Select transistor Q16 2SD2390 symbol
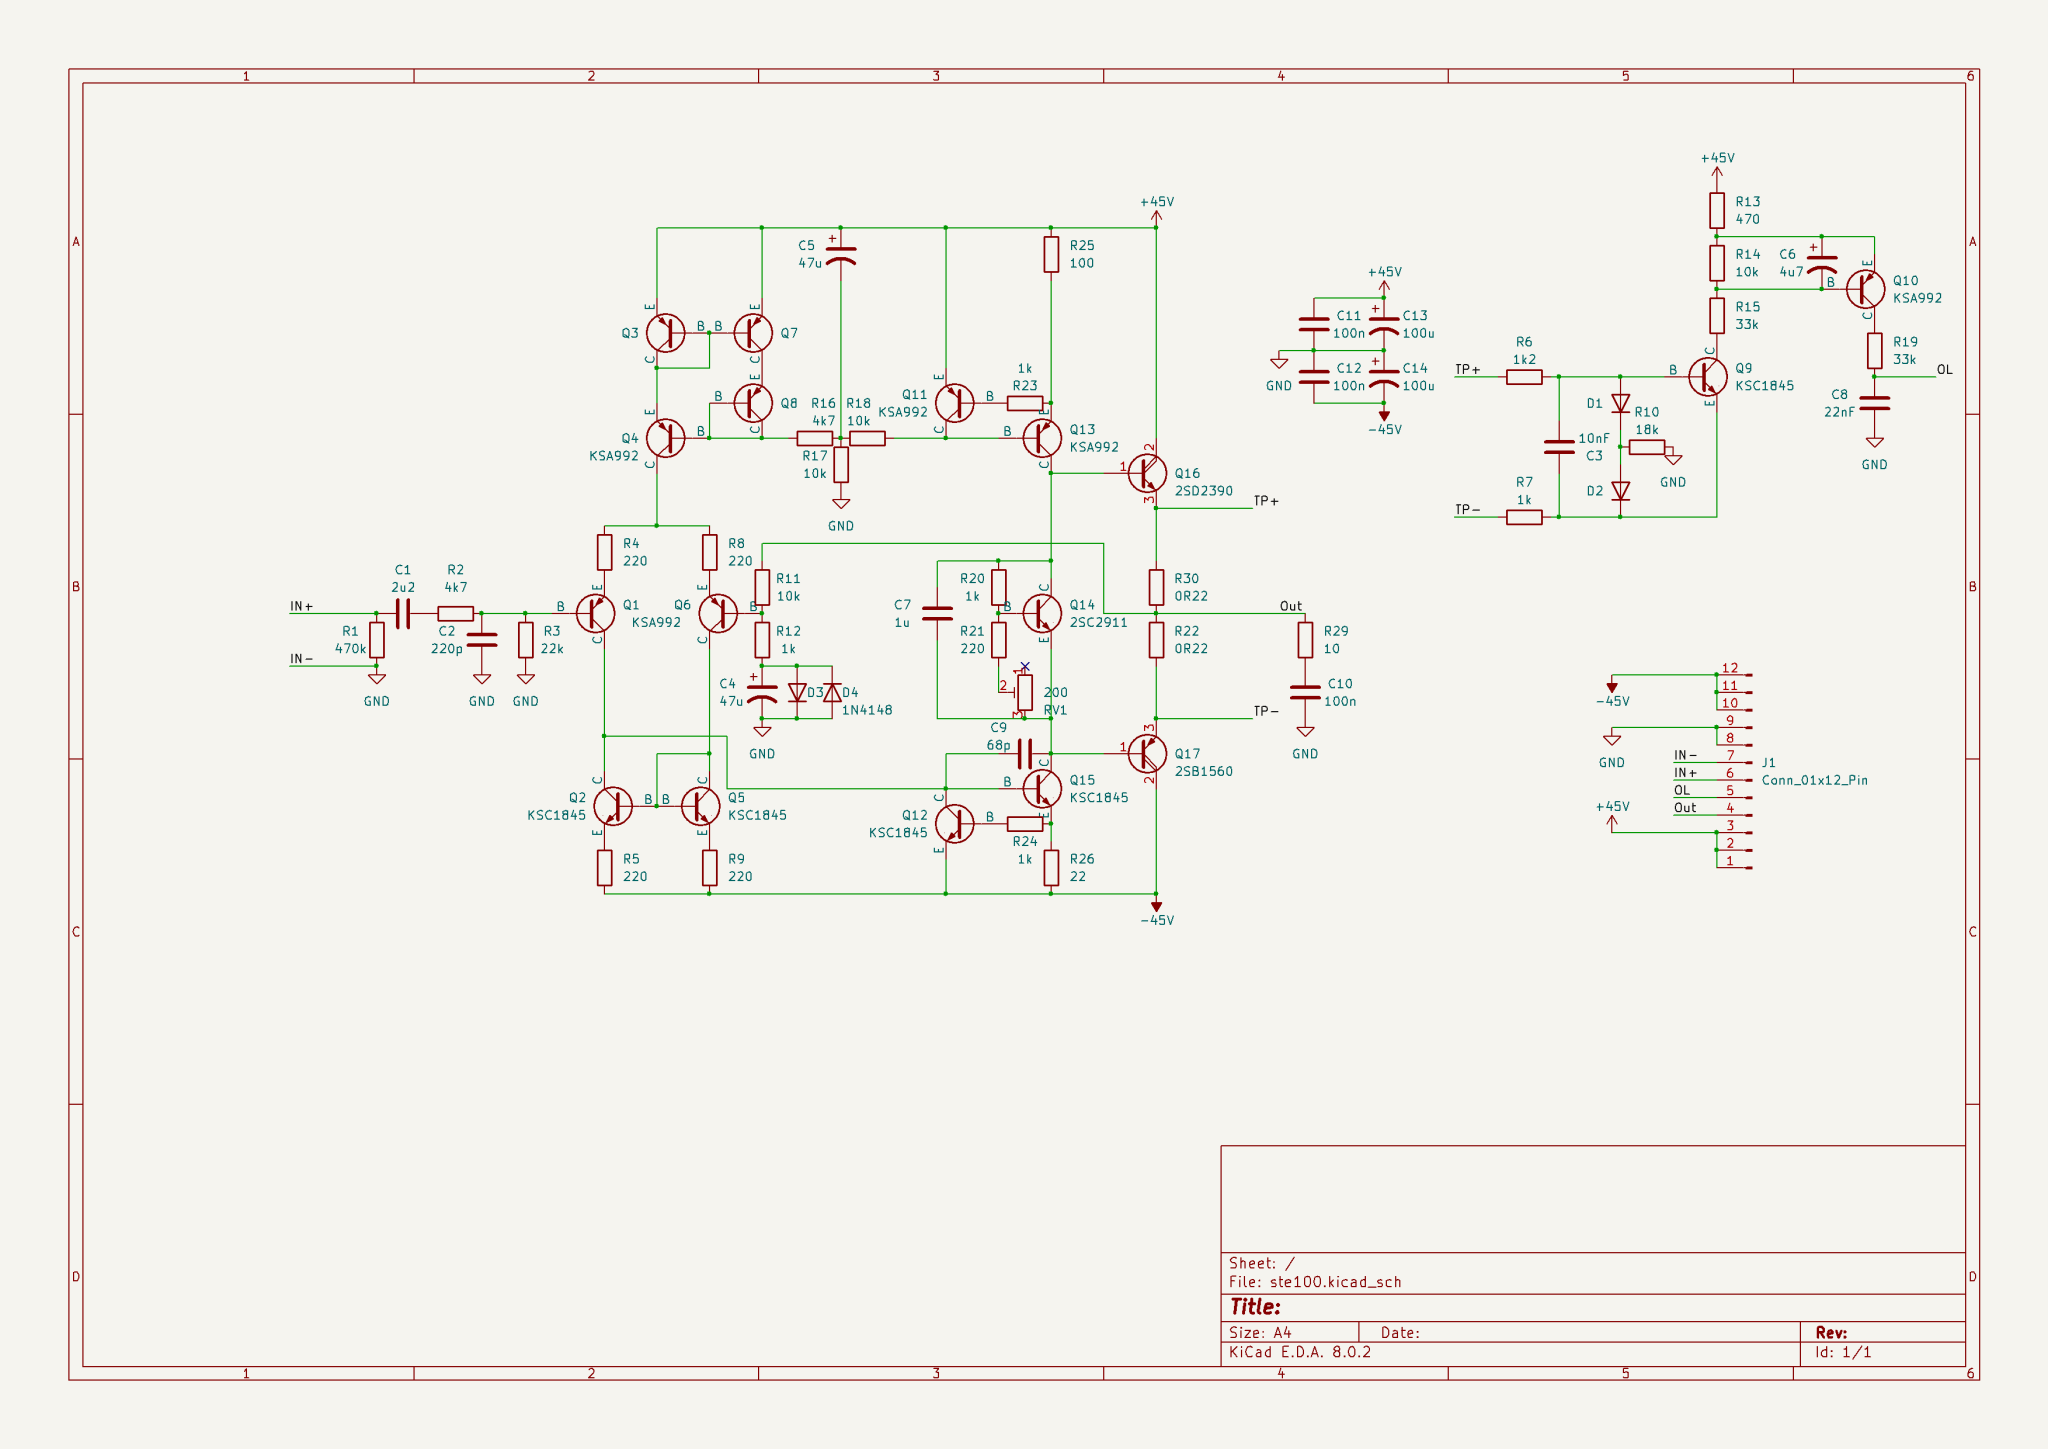Image resolution: width=2048 pixels, height=1449 pixels. point(1146,473)
